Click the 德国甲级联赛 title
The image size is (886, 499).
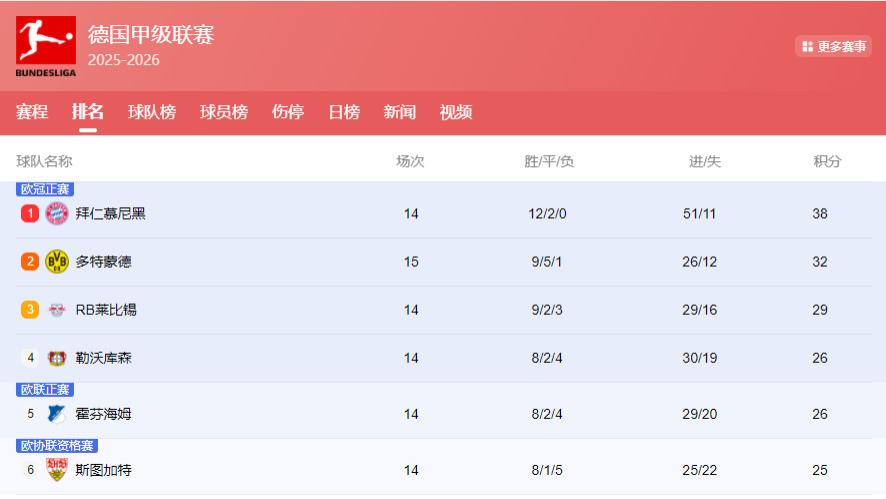151,34
